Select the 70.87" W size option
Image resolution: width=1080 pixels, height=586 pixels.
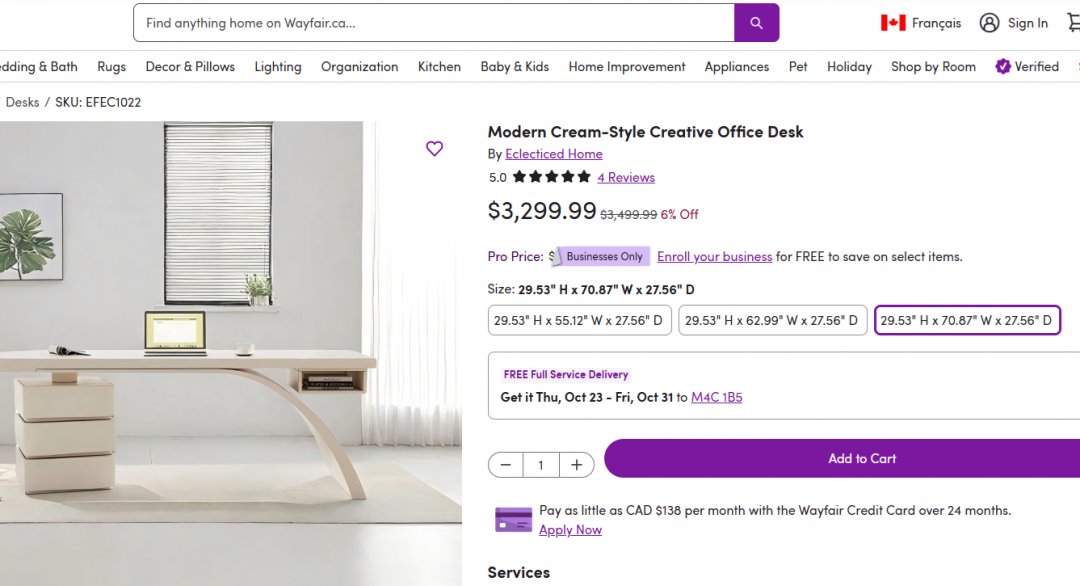[966, 321]
